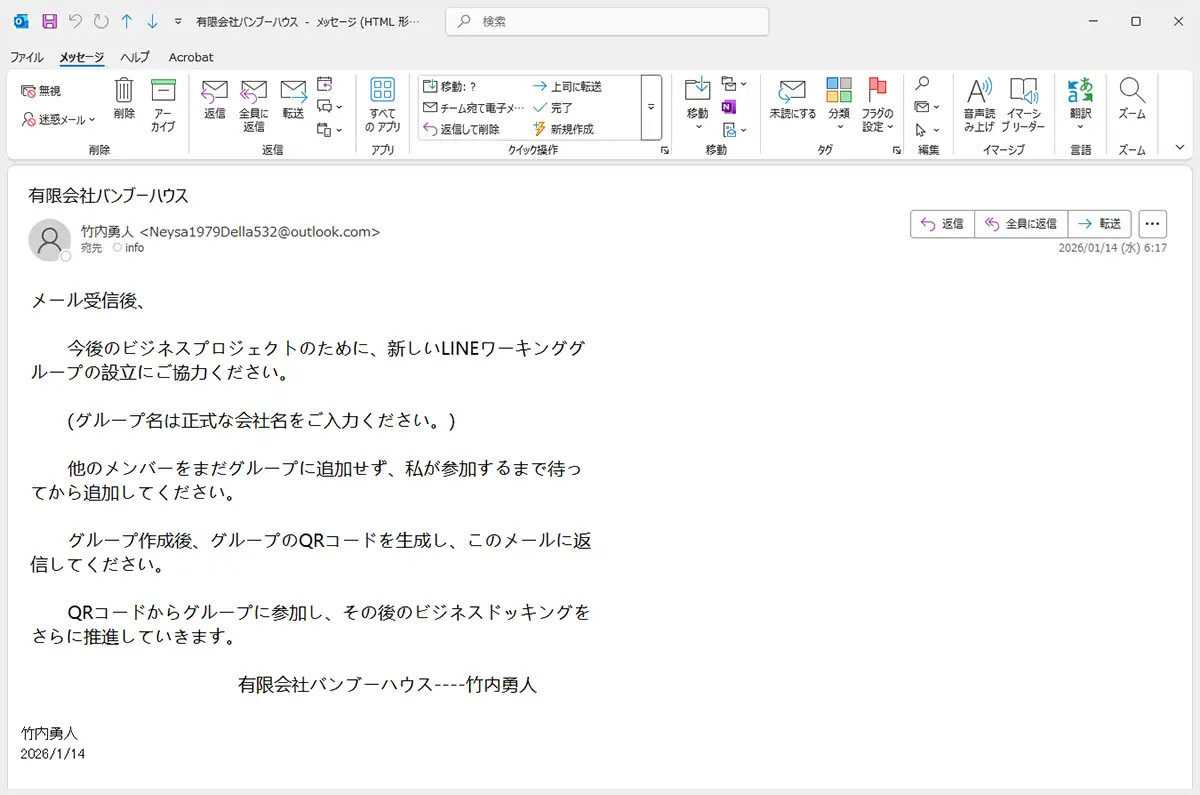Click the 返信 button in the message header

click(941, 223)
